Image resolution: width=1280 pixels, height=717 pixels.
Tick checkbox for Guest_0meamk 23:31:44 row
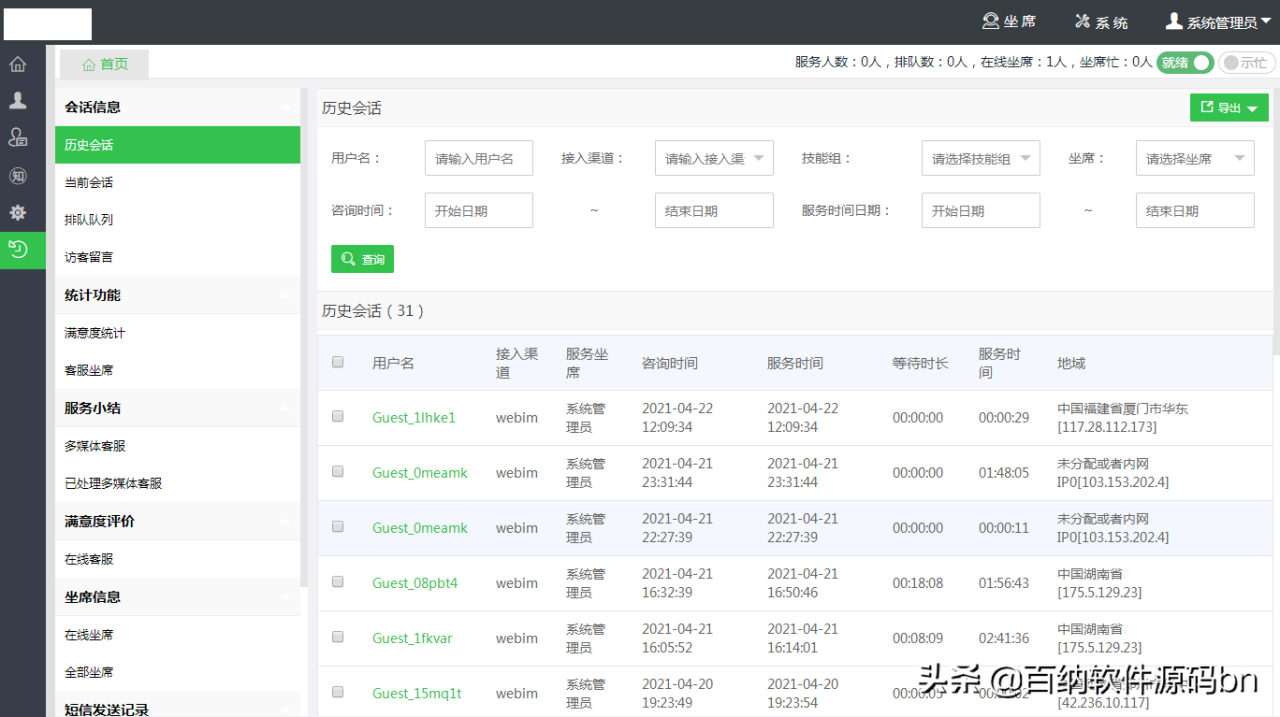tap(338, 471)
